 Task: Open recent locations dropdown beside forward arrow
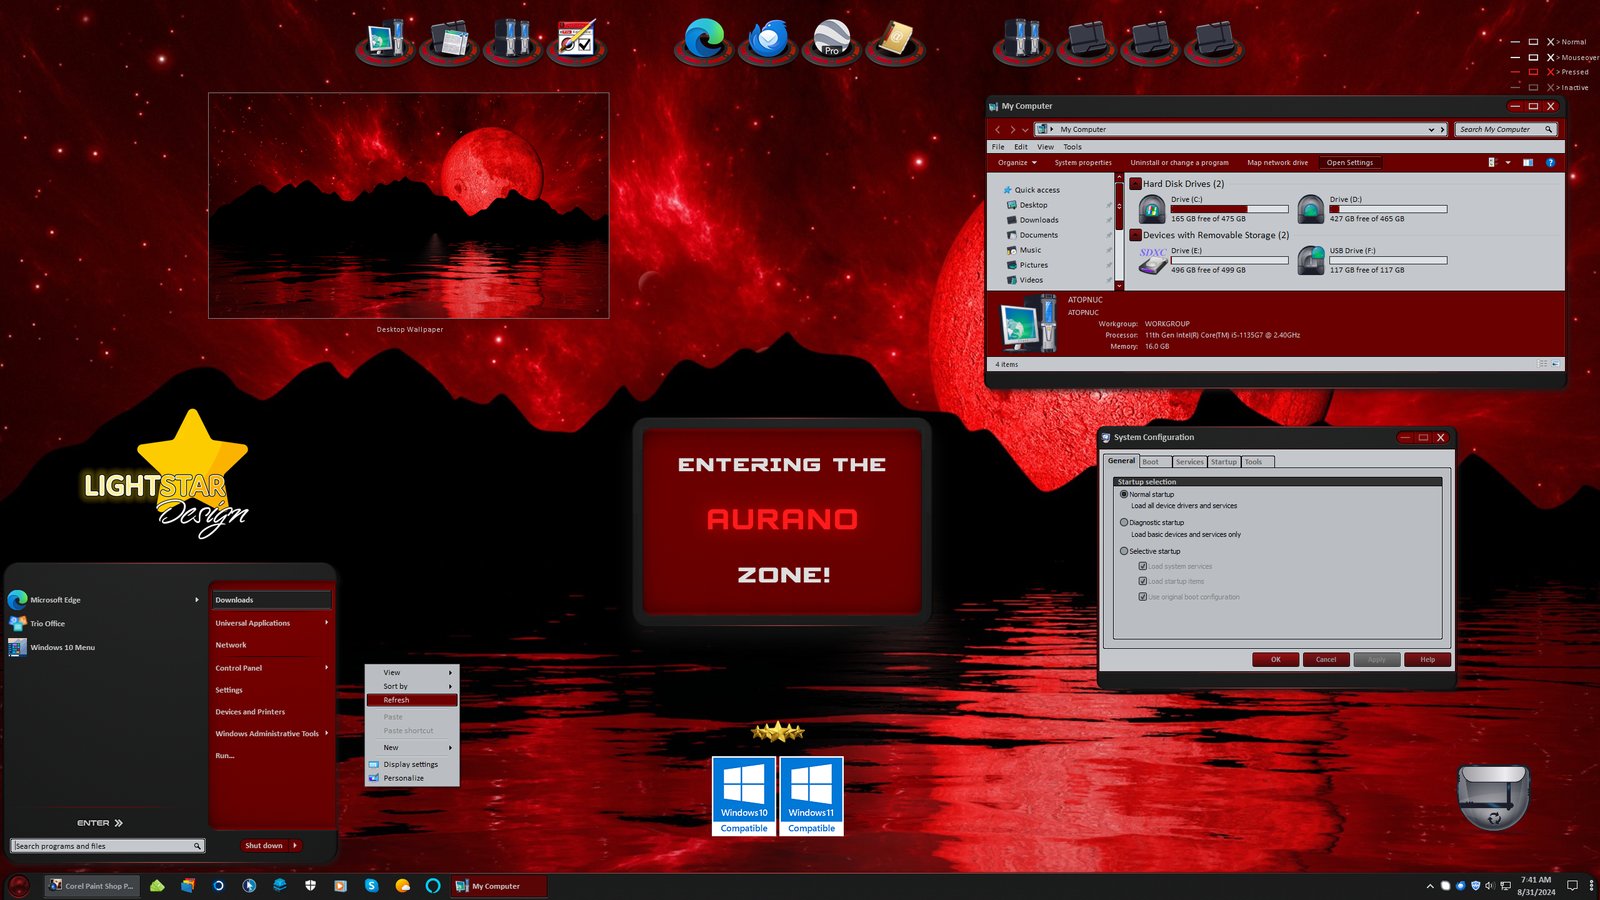pyautogui.click(x=1025, y=130)
